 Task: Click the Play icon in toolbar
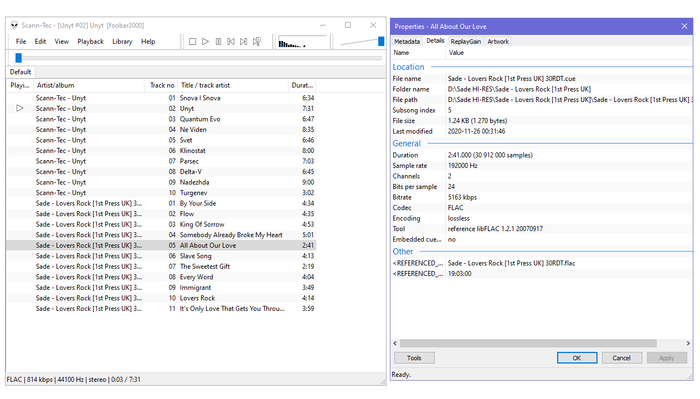pos(205,42)
